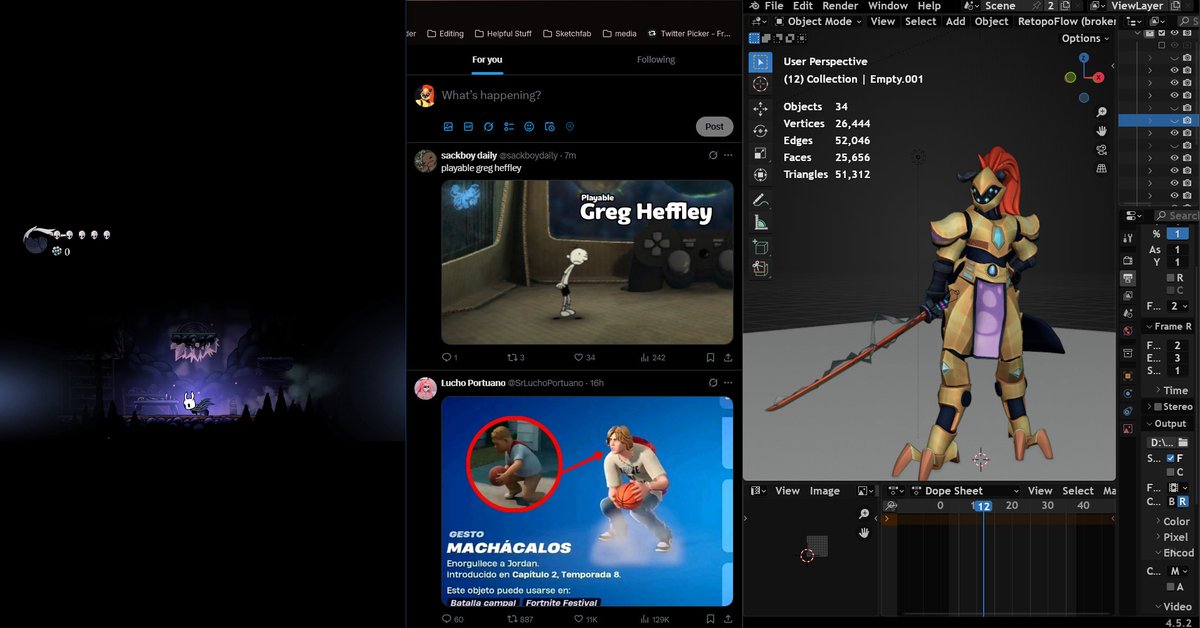The image size is (1200, 628).
Task: Like the sackboy daily post
Action: tap(578, 357)
